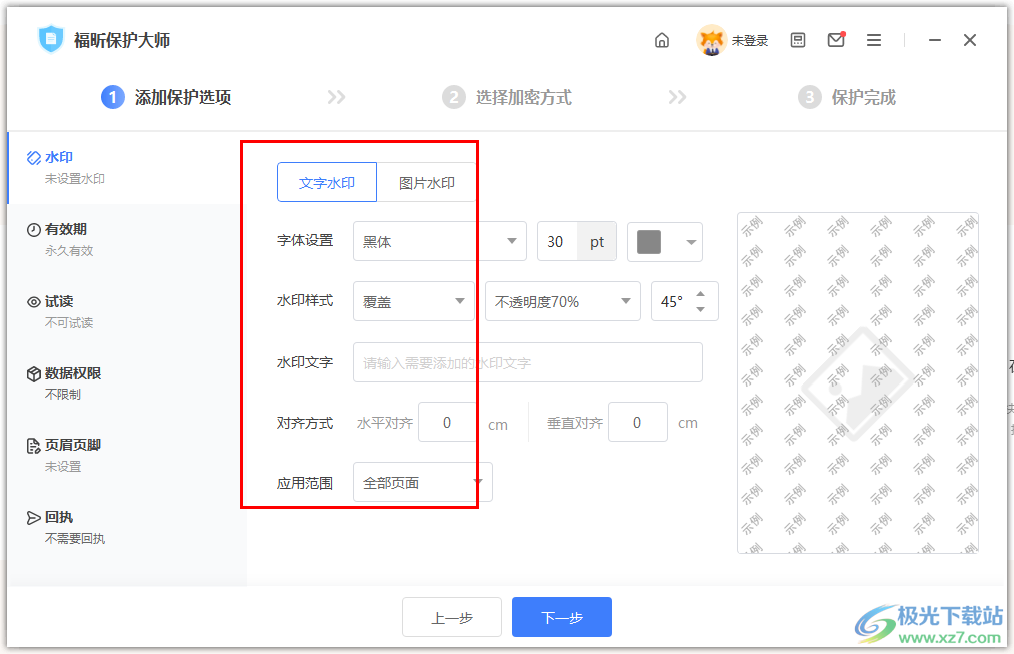Close the 福昕保护大师 window
The height and width of the screenshot is (654, 1014).
pos(969,40)
